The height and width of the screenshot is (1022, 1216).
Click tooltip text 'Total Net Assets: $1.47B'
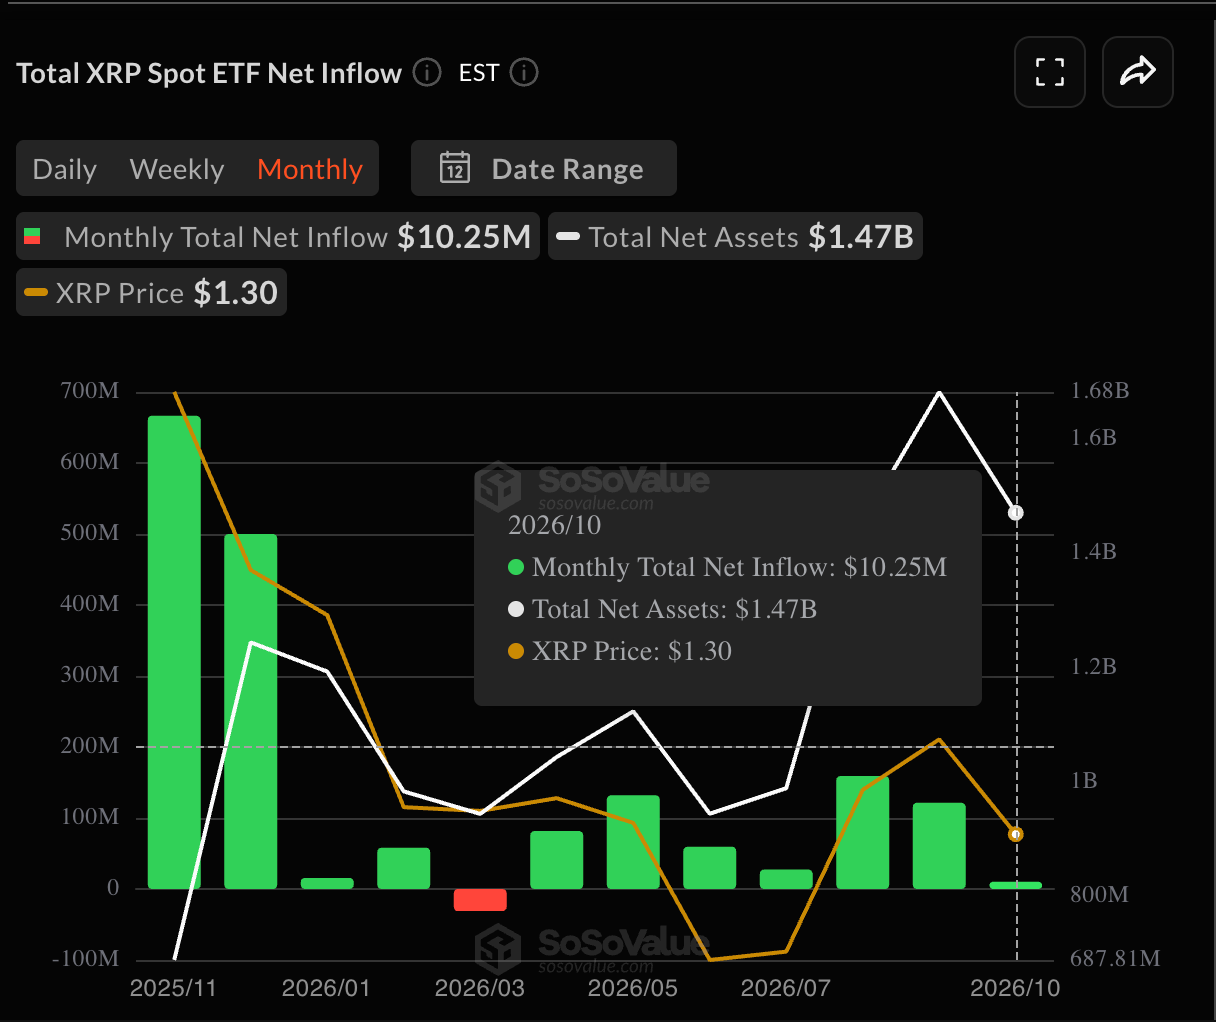point(675,609)
